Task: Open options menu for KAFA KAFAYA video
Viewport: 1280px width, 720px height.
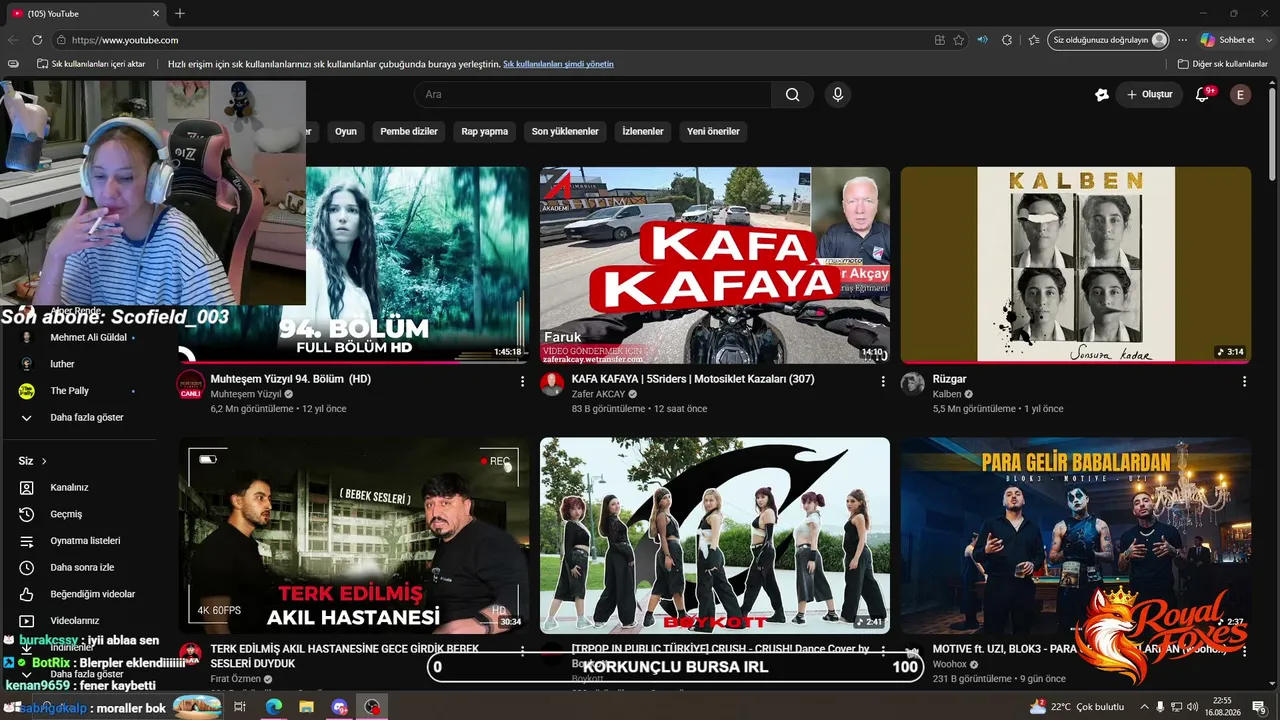Action: (x=883, y=381)
